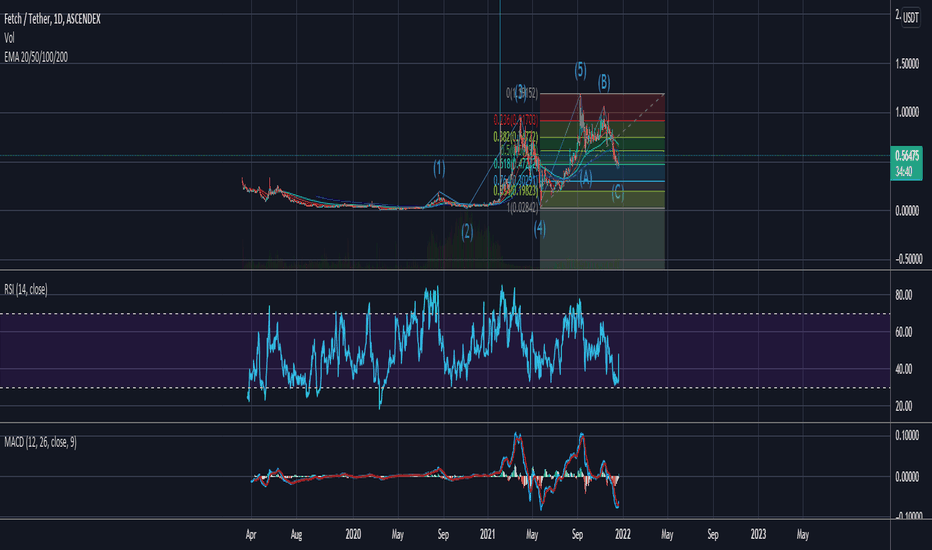Image resolution: width=932 pixels, height=550 pixels.
Task: Select the wave (C) label on chart
Action: click(618, 193)
